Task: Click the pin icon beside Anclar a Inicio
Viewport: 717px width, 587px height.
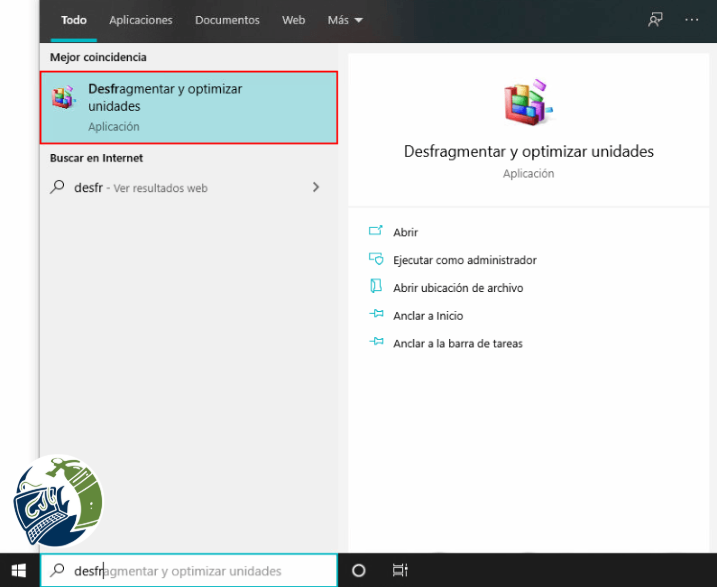Action: pos(376,314)
